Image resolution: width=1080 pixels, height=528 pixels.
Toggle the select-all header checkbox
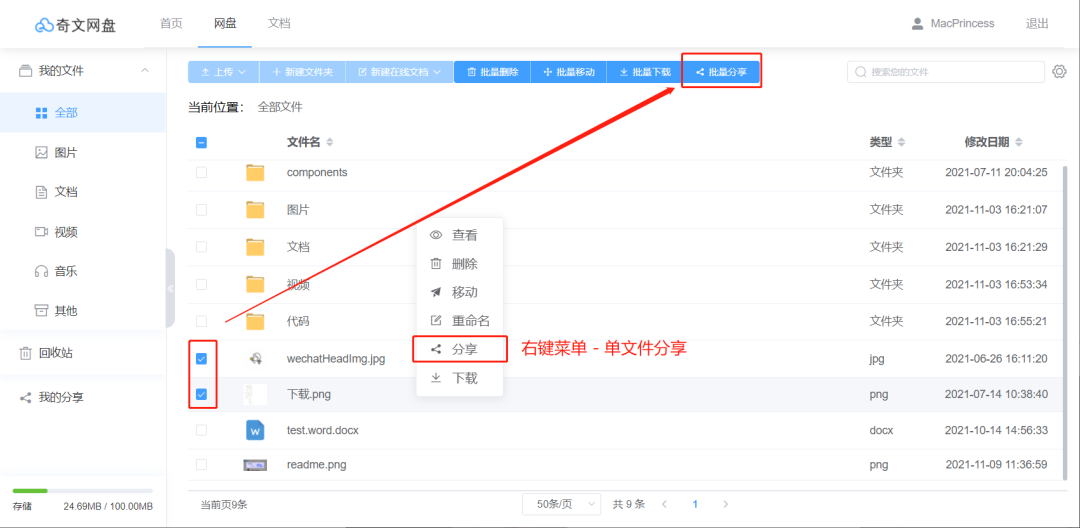(x=201, y=143)
